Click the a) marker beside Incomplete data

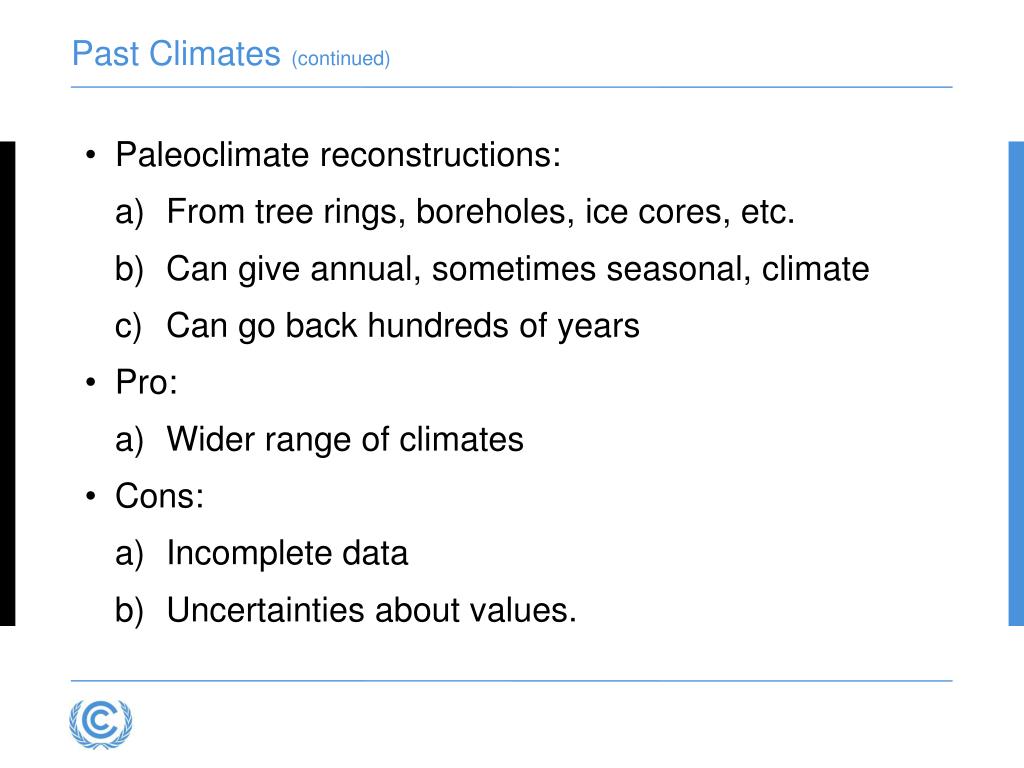pos(129,555)
